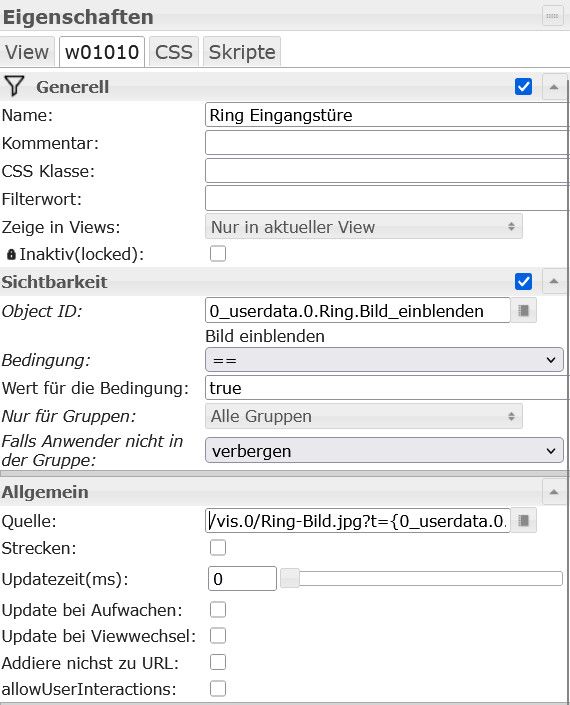The height and width of the screenshot is (705, 570).
Task: Toggle the Generell section checkbox
Action: [x=523, y=86]
